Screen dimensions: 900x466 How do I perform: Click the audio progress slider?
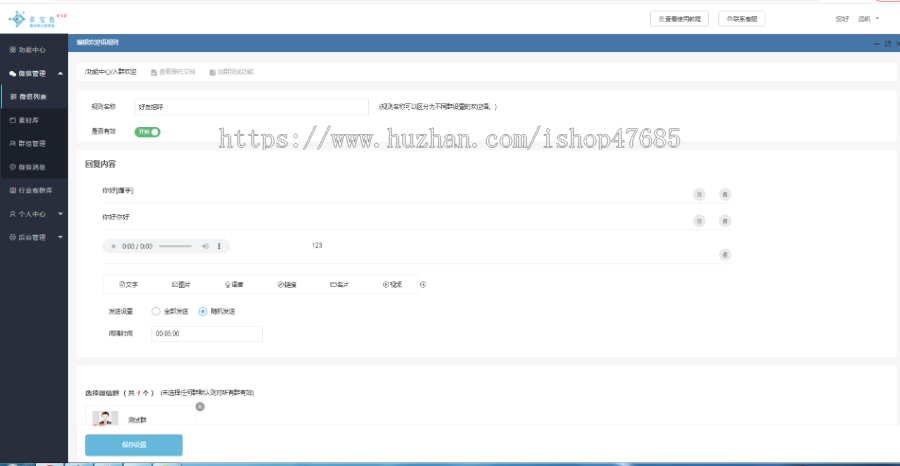click(175, 246)
